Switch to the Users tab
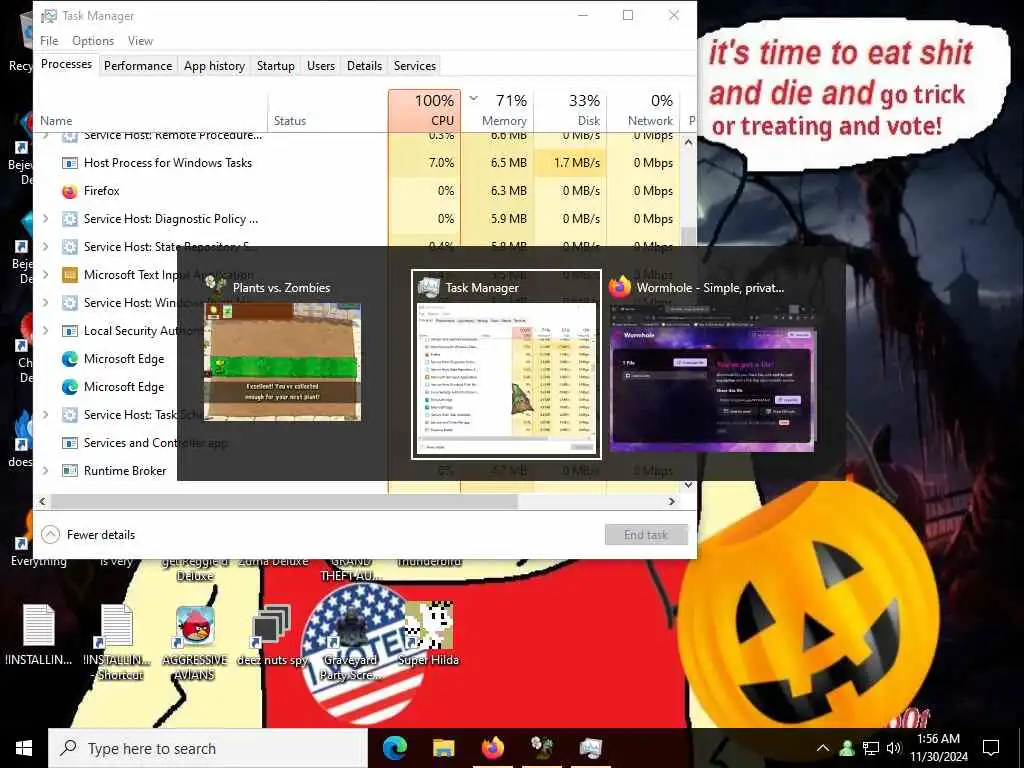1024x768 pixels. pos(321,66)
